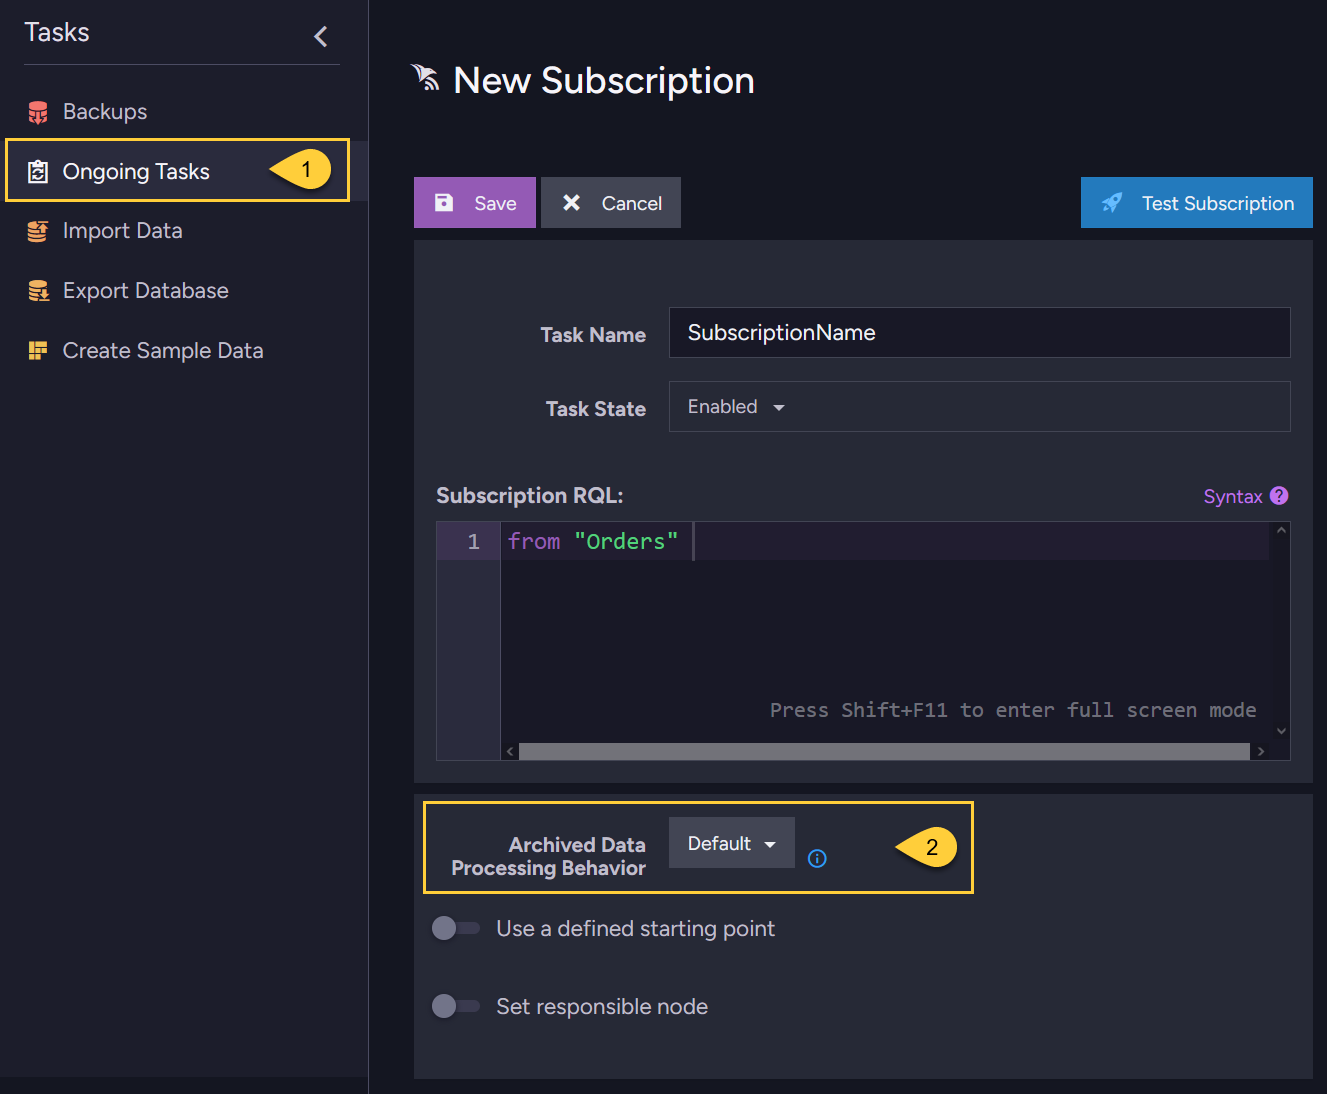Click the 'from' keyword in the query
Screen dimensions: 1327x1094
point(534,542)
